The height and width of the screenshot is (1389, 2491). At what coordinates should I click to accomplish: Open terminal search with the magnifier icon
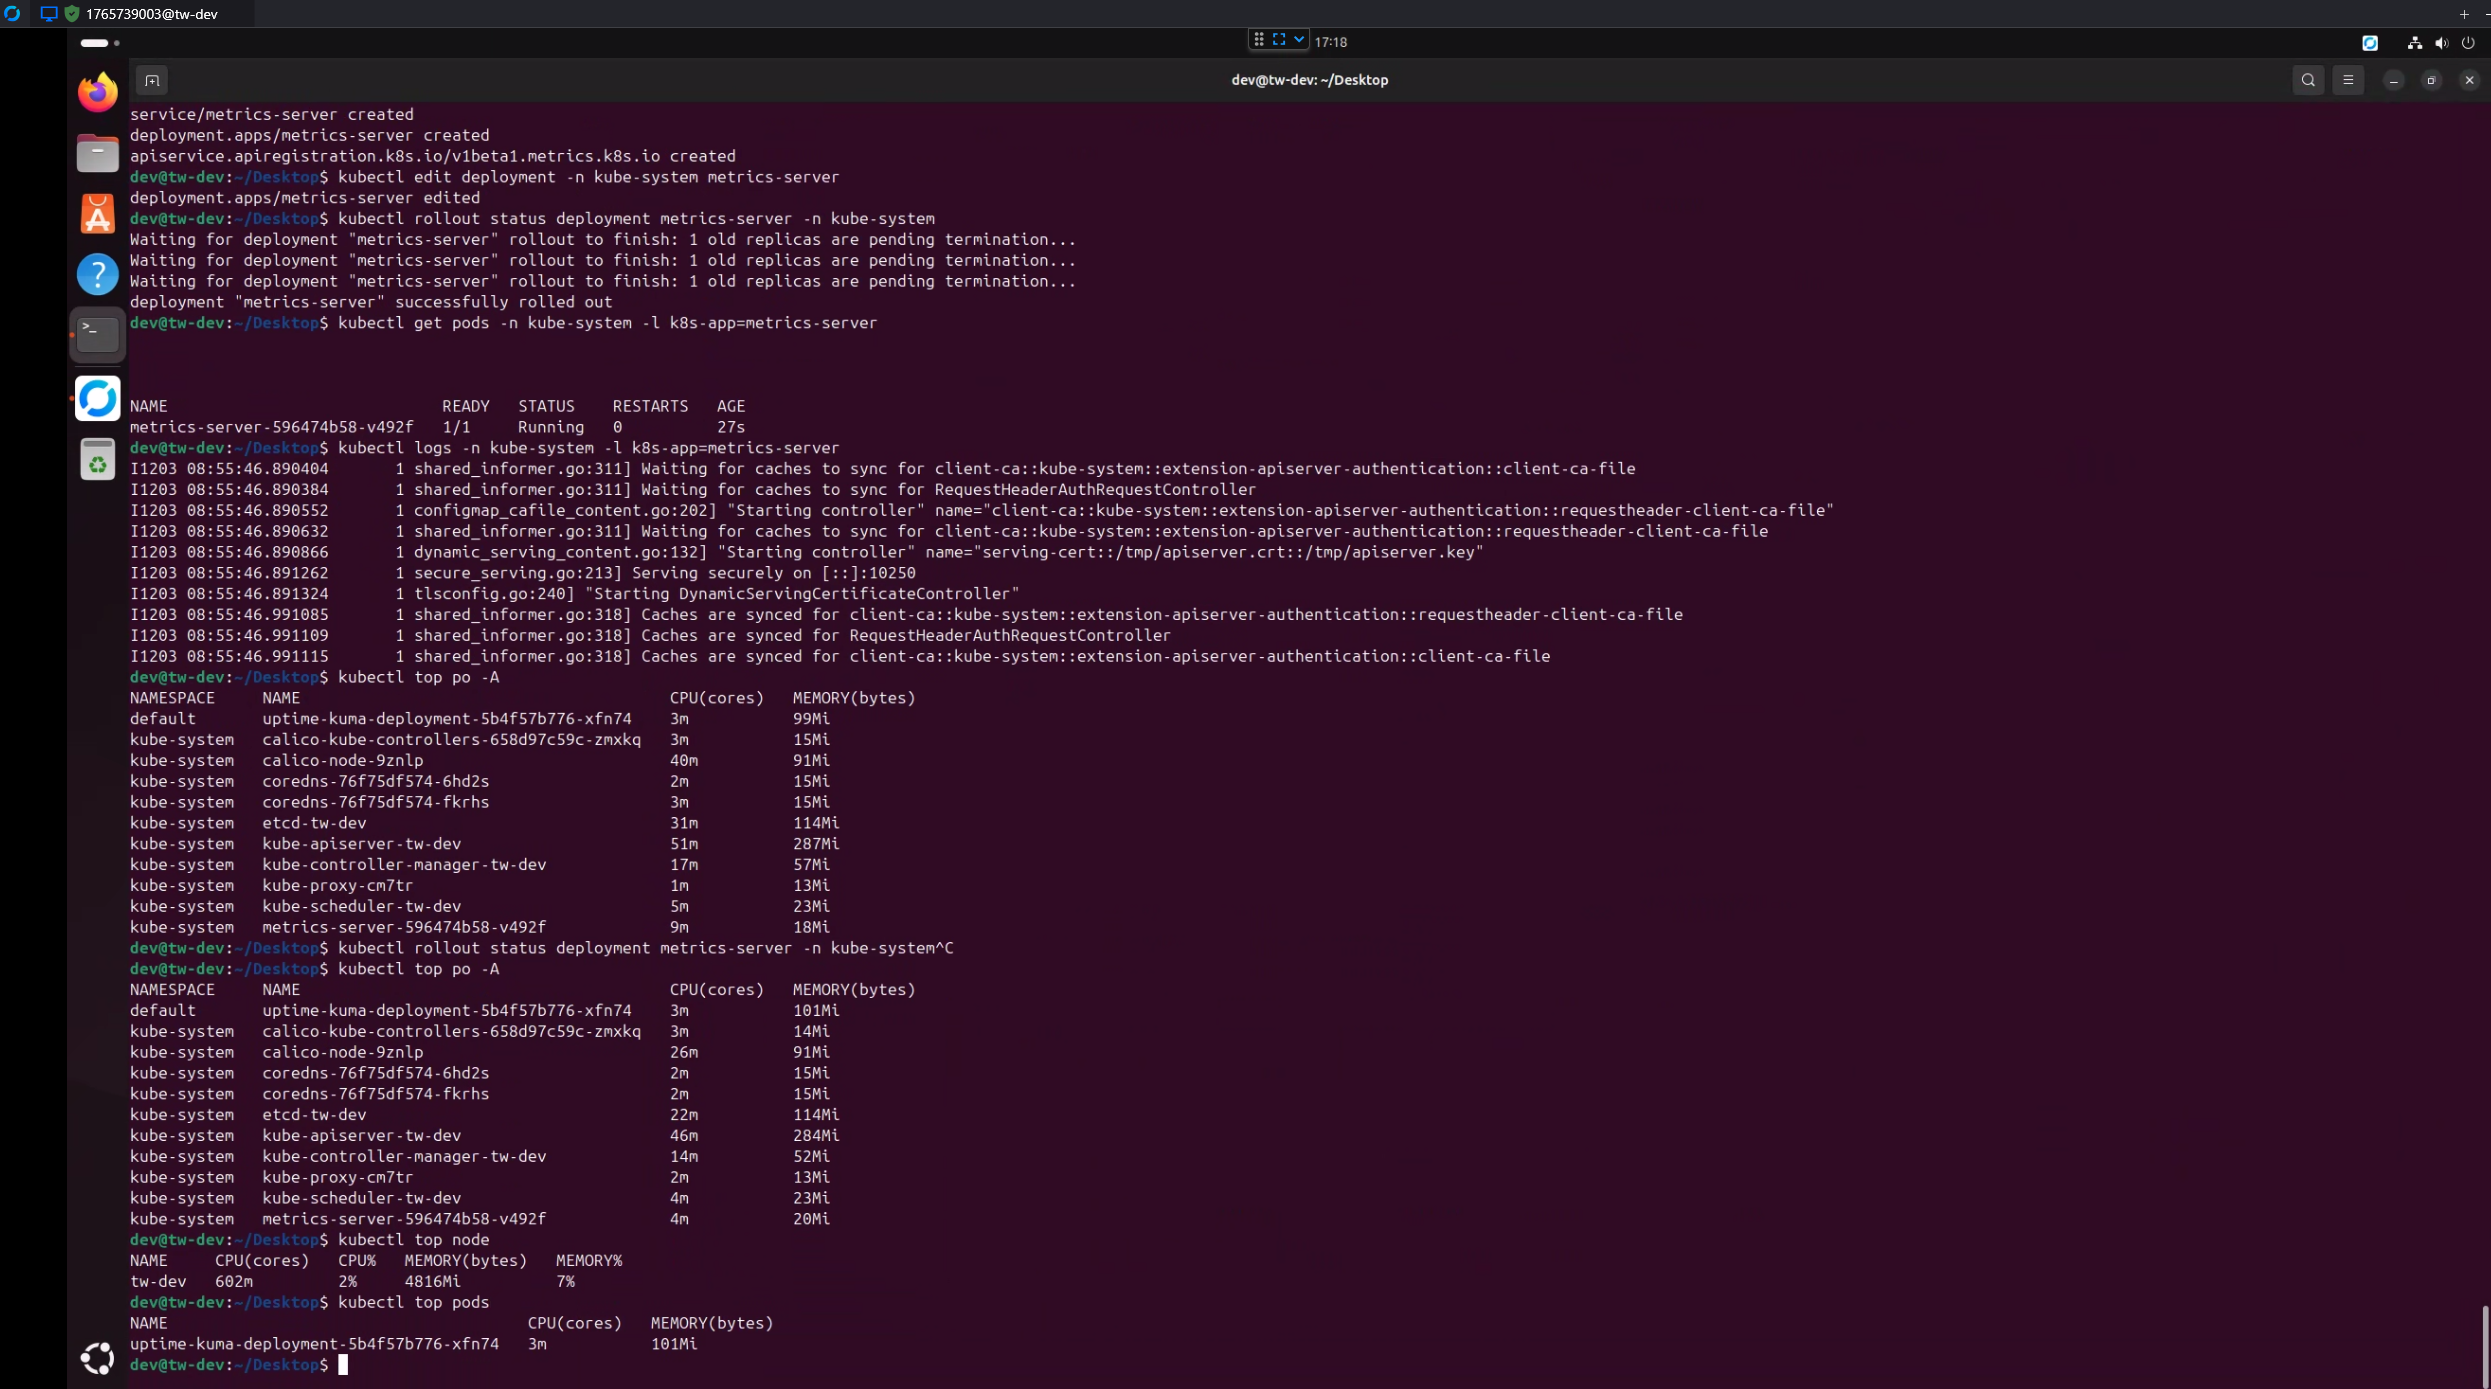[x=2308, y=80]
